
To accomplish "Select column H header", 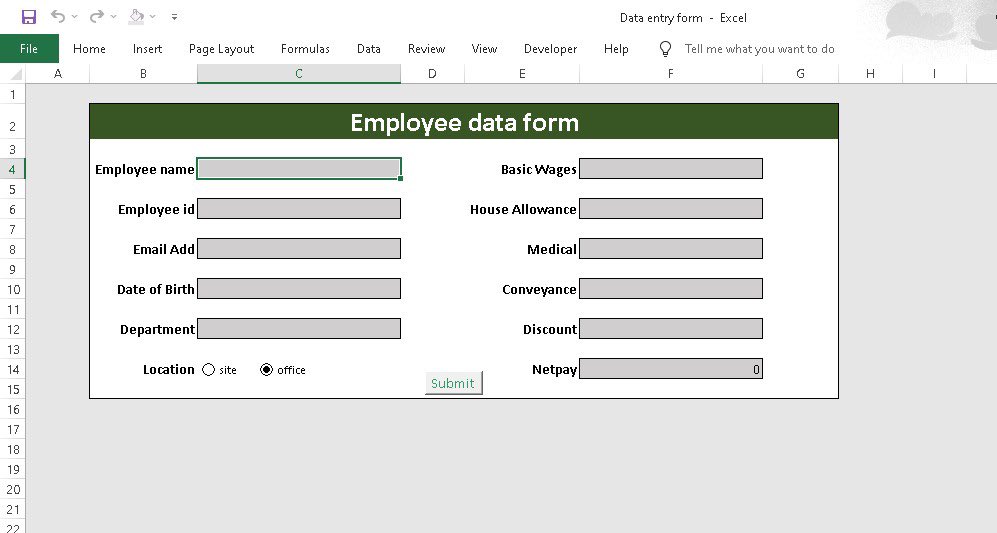I will pos(870,74).
